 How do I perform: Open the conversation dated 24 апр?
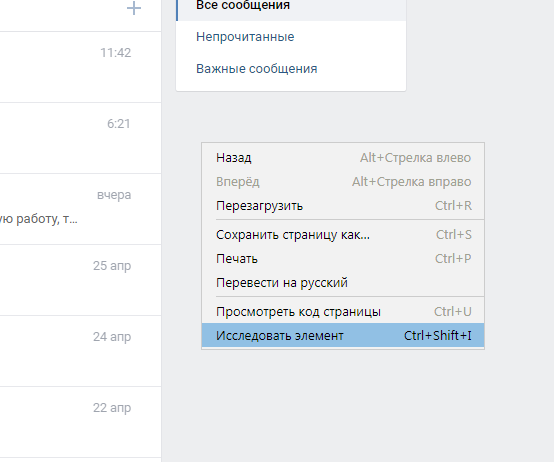[x=81, y=351]
